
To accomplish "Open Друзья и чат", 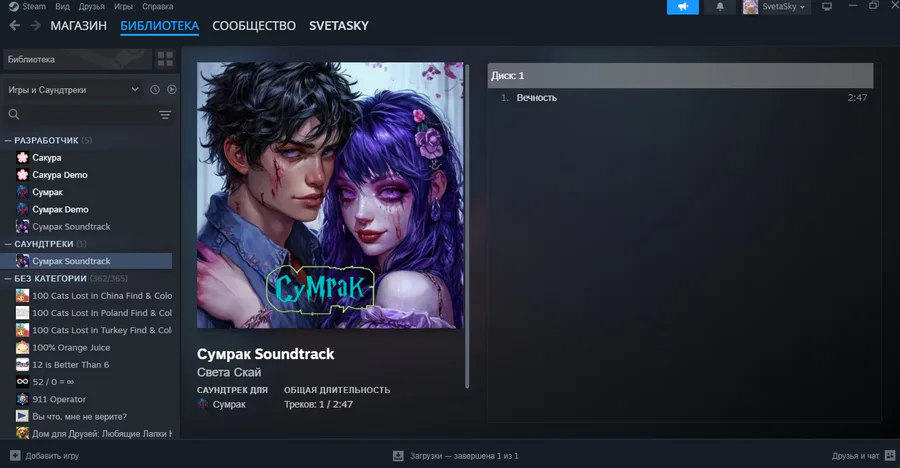I will (x=855, y=455).
